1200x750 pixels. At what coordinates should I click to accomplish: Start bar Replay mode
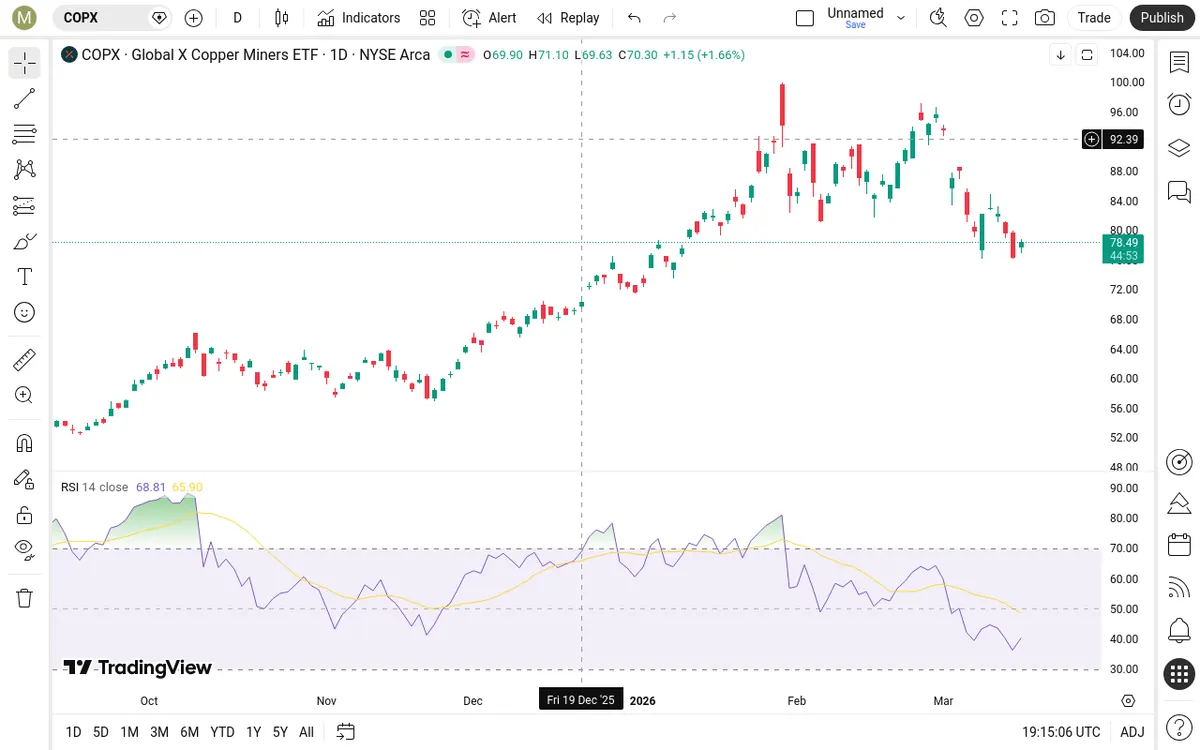coord(568,17)
